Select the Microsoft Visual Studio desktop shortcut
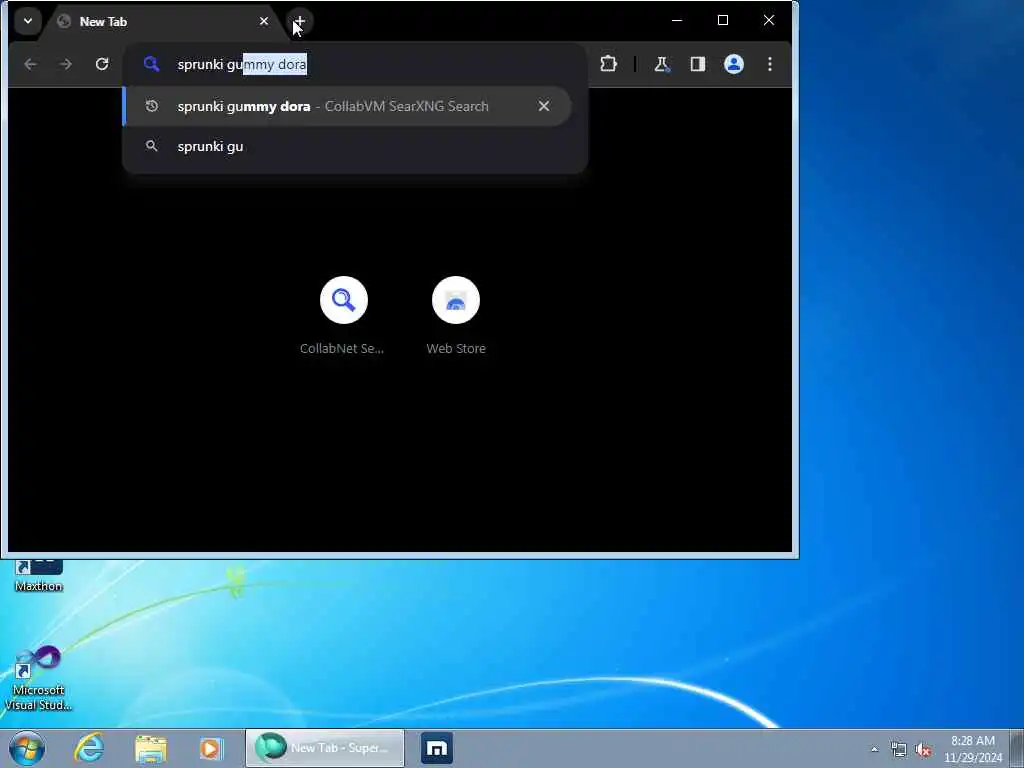This screenshot has height=768, width=1024. point(39,679)
